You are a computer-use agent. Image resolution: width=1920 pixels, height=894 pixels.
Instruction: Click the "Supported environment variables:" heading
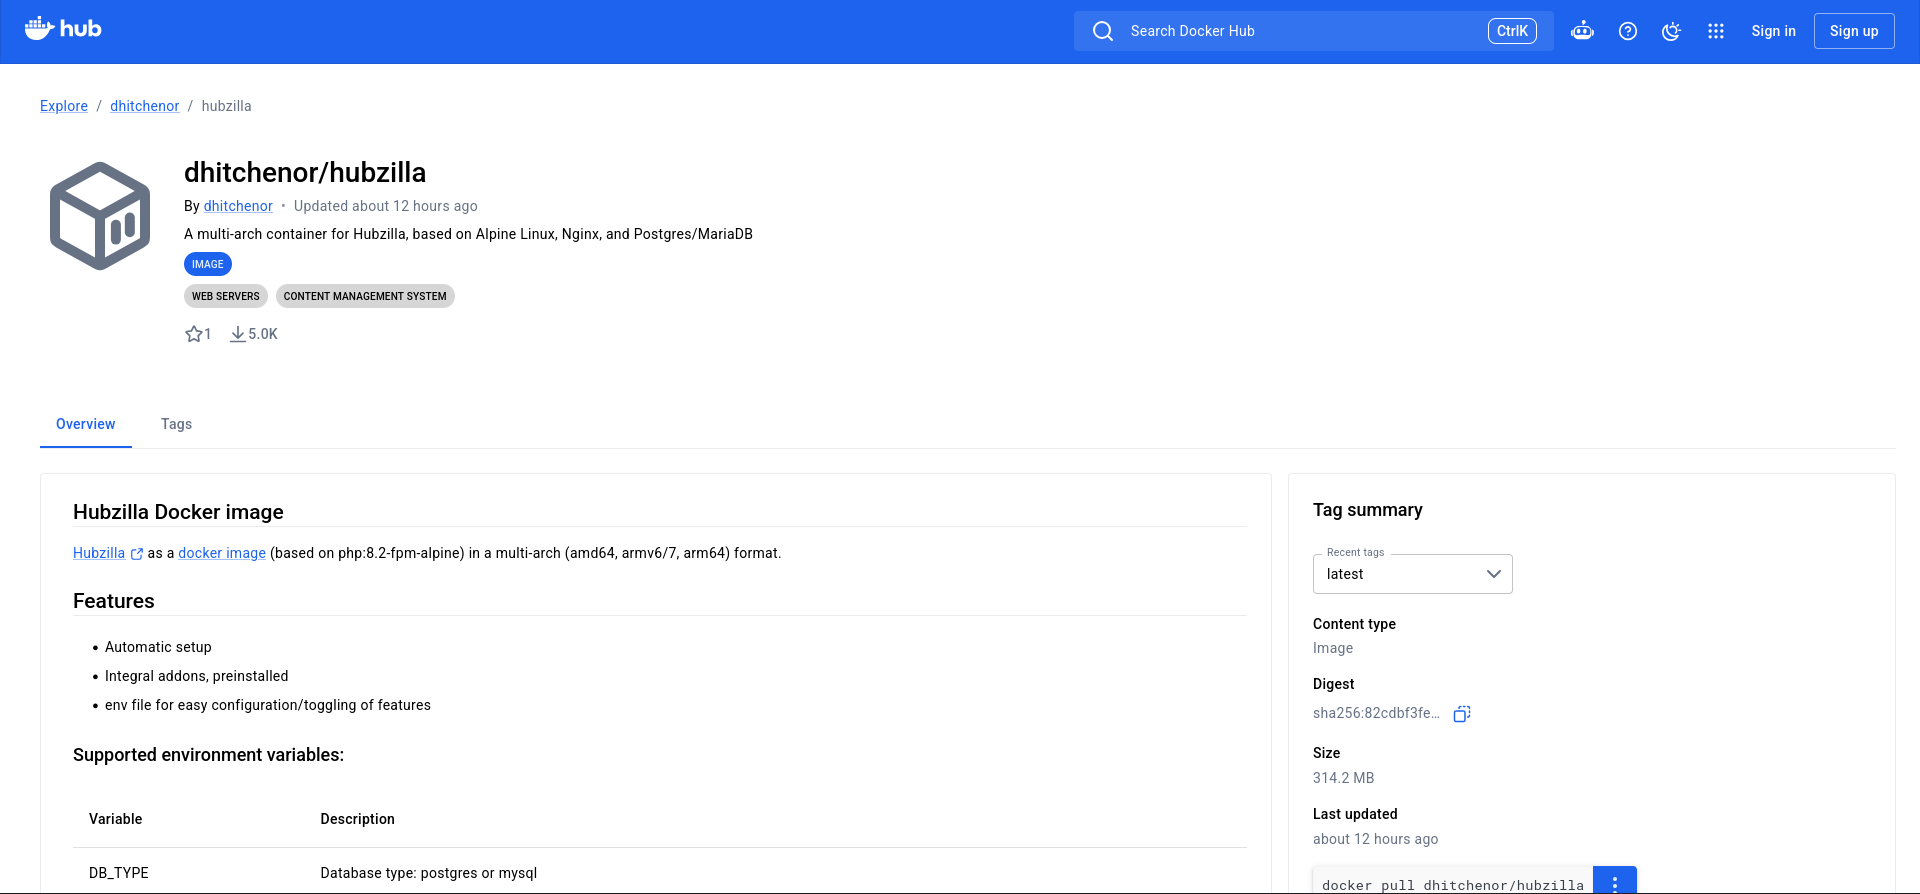208,755
